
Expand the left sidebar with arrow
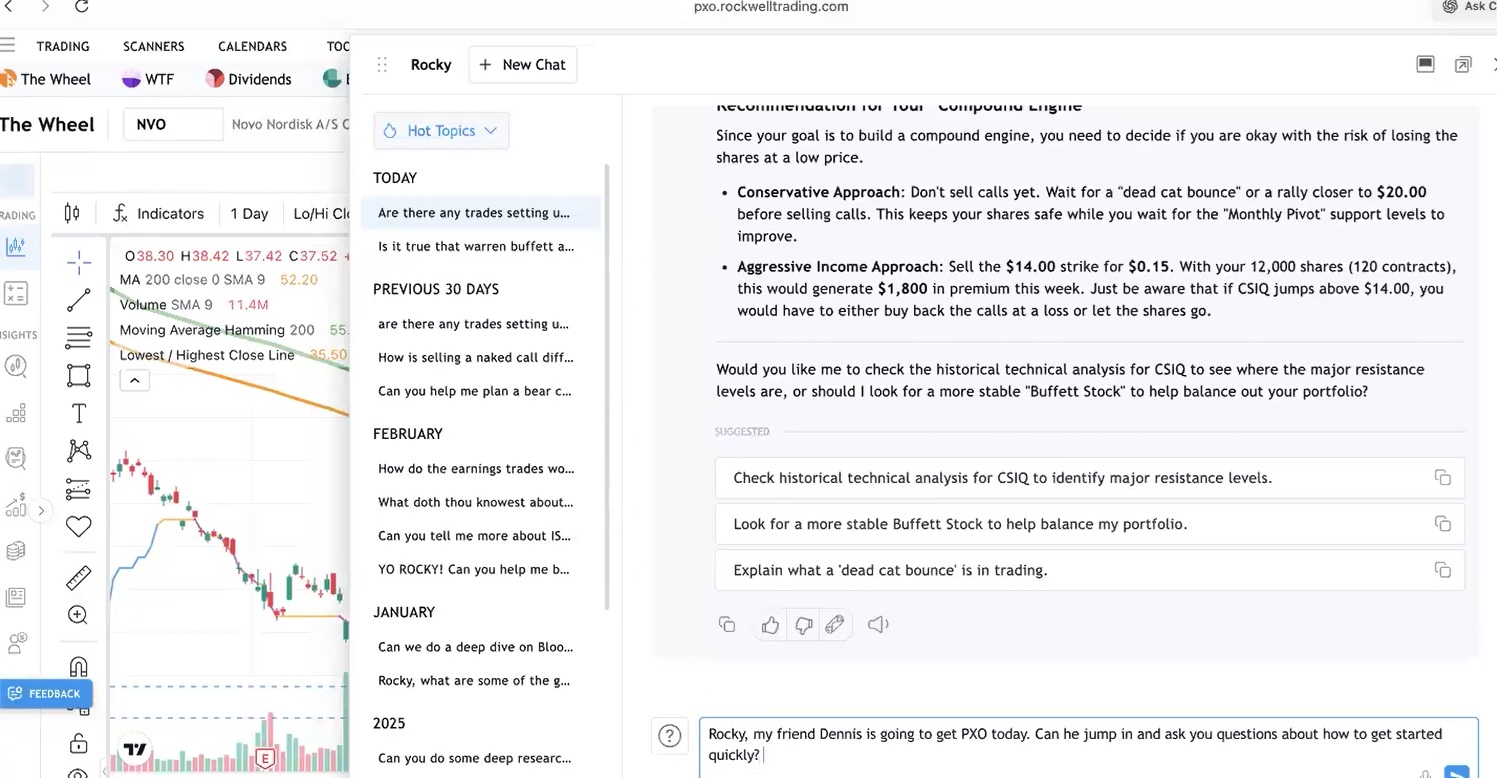point(41,511)
